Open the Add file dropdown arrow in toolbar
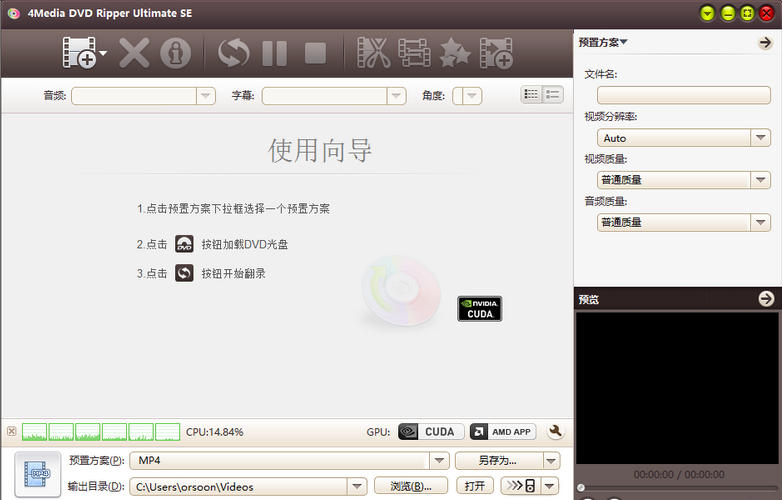This screenshot has height=500, width=782. pos(103,53)
